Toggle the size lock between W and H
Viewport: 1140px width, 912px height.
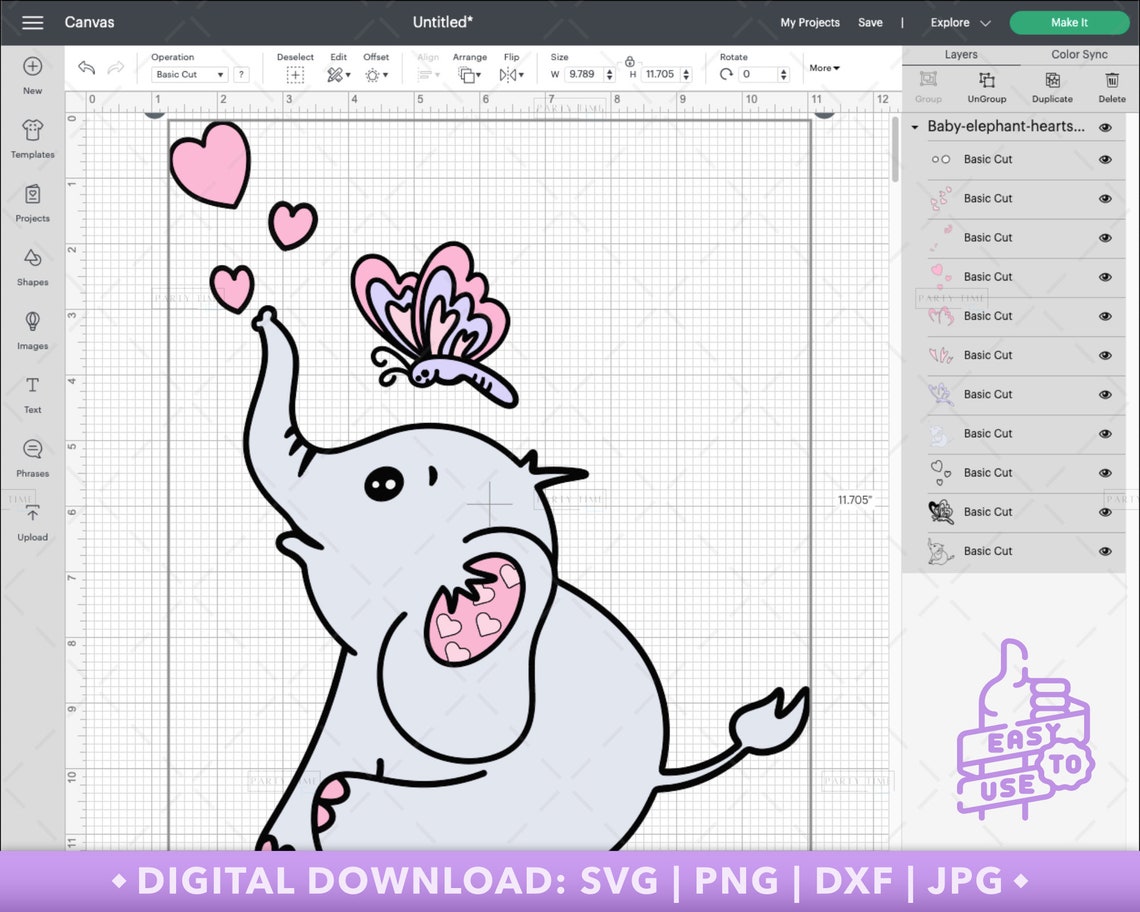click(x=628, y=63)
